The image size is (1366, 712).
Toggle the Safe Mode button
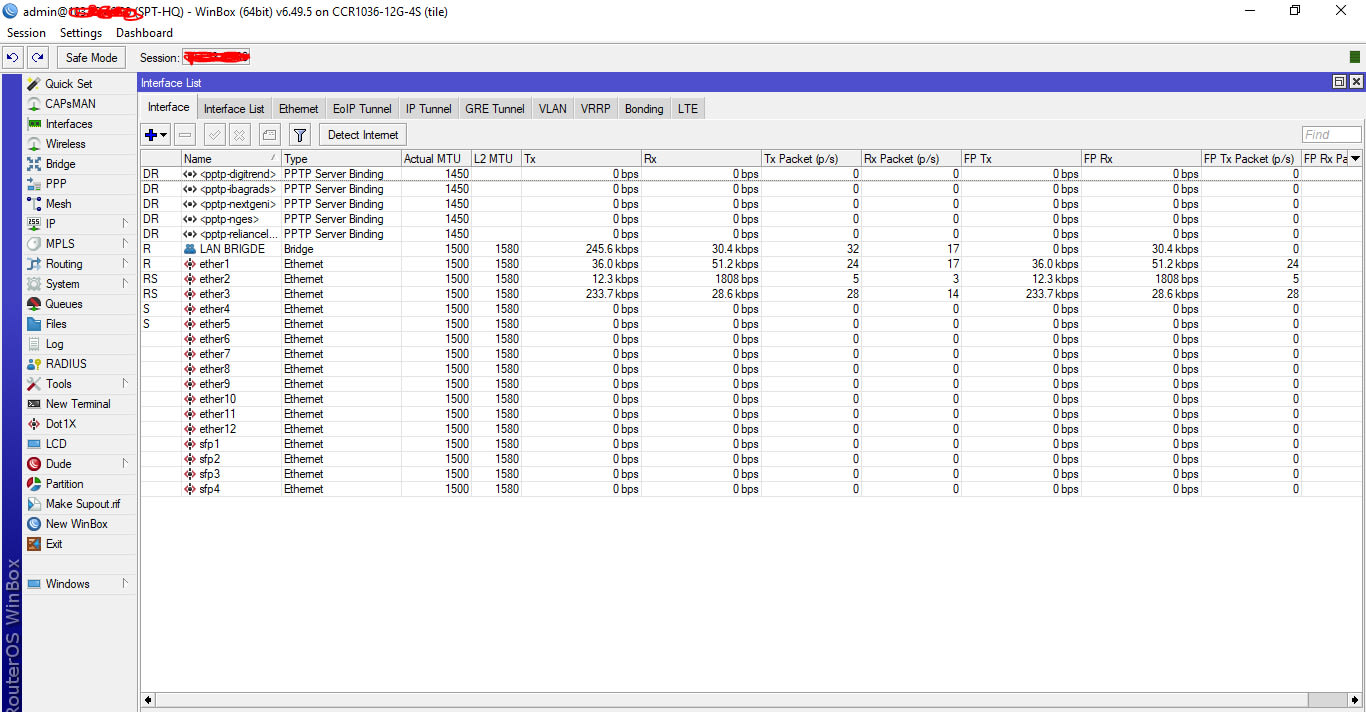coord(92,58)
